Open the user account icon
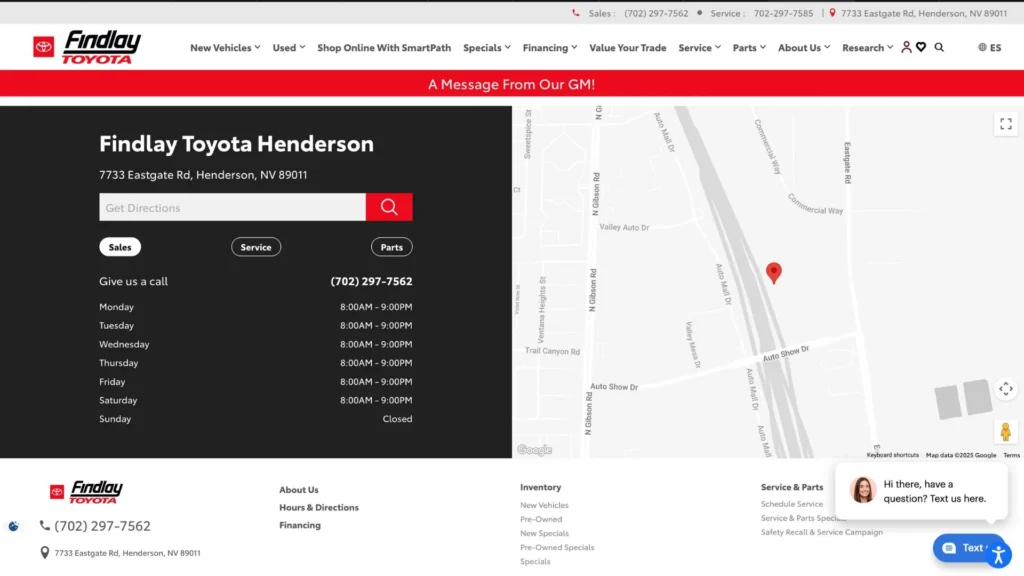The width and height of the screenshot is (1024, 576). (x=906, y=47)
